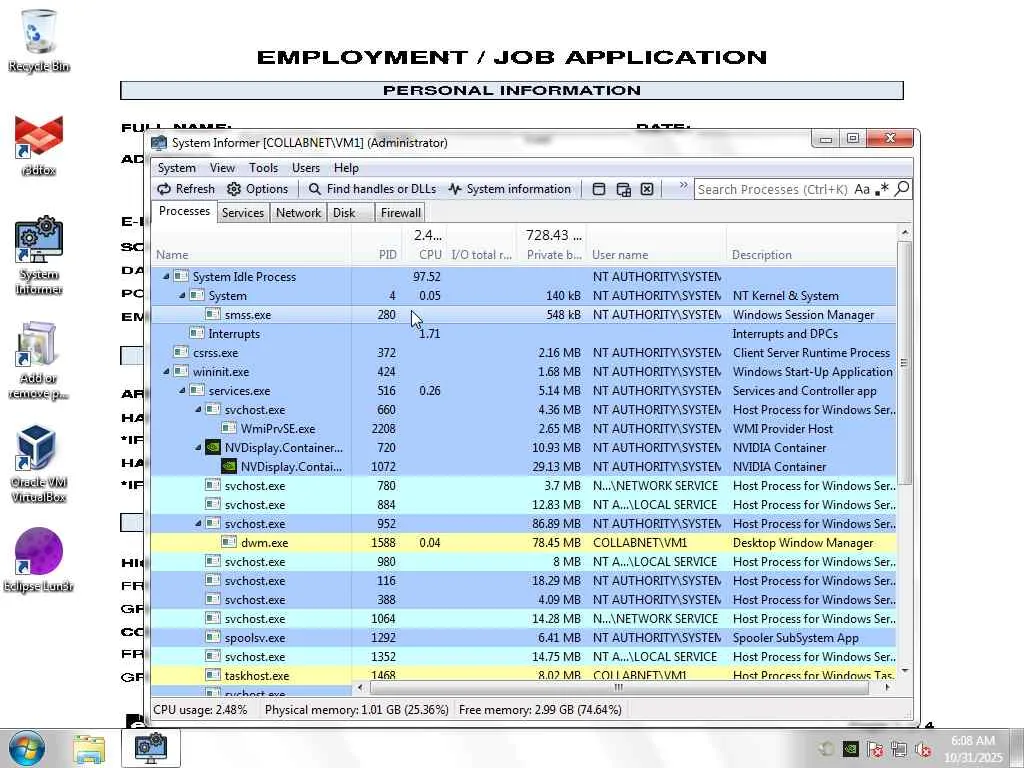Click the Refresh toolbar button
The width and height of the screenshot is (1024, 768).
click(186, 189)
